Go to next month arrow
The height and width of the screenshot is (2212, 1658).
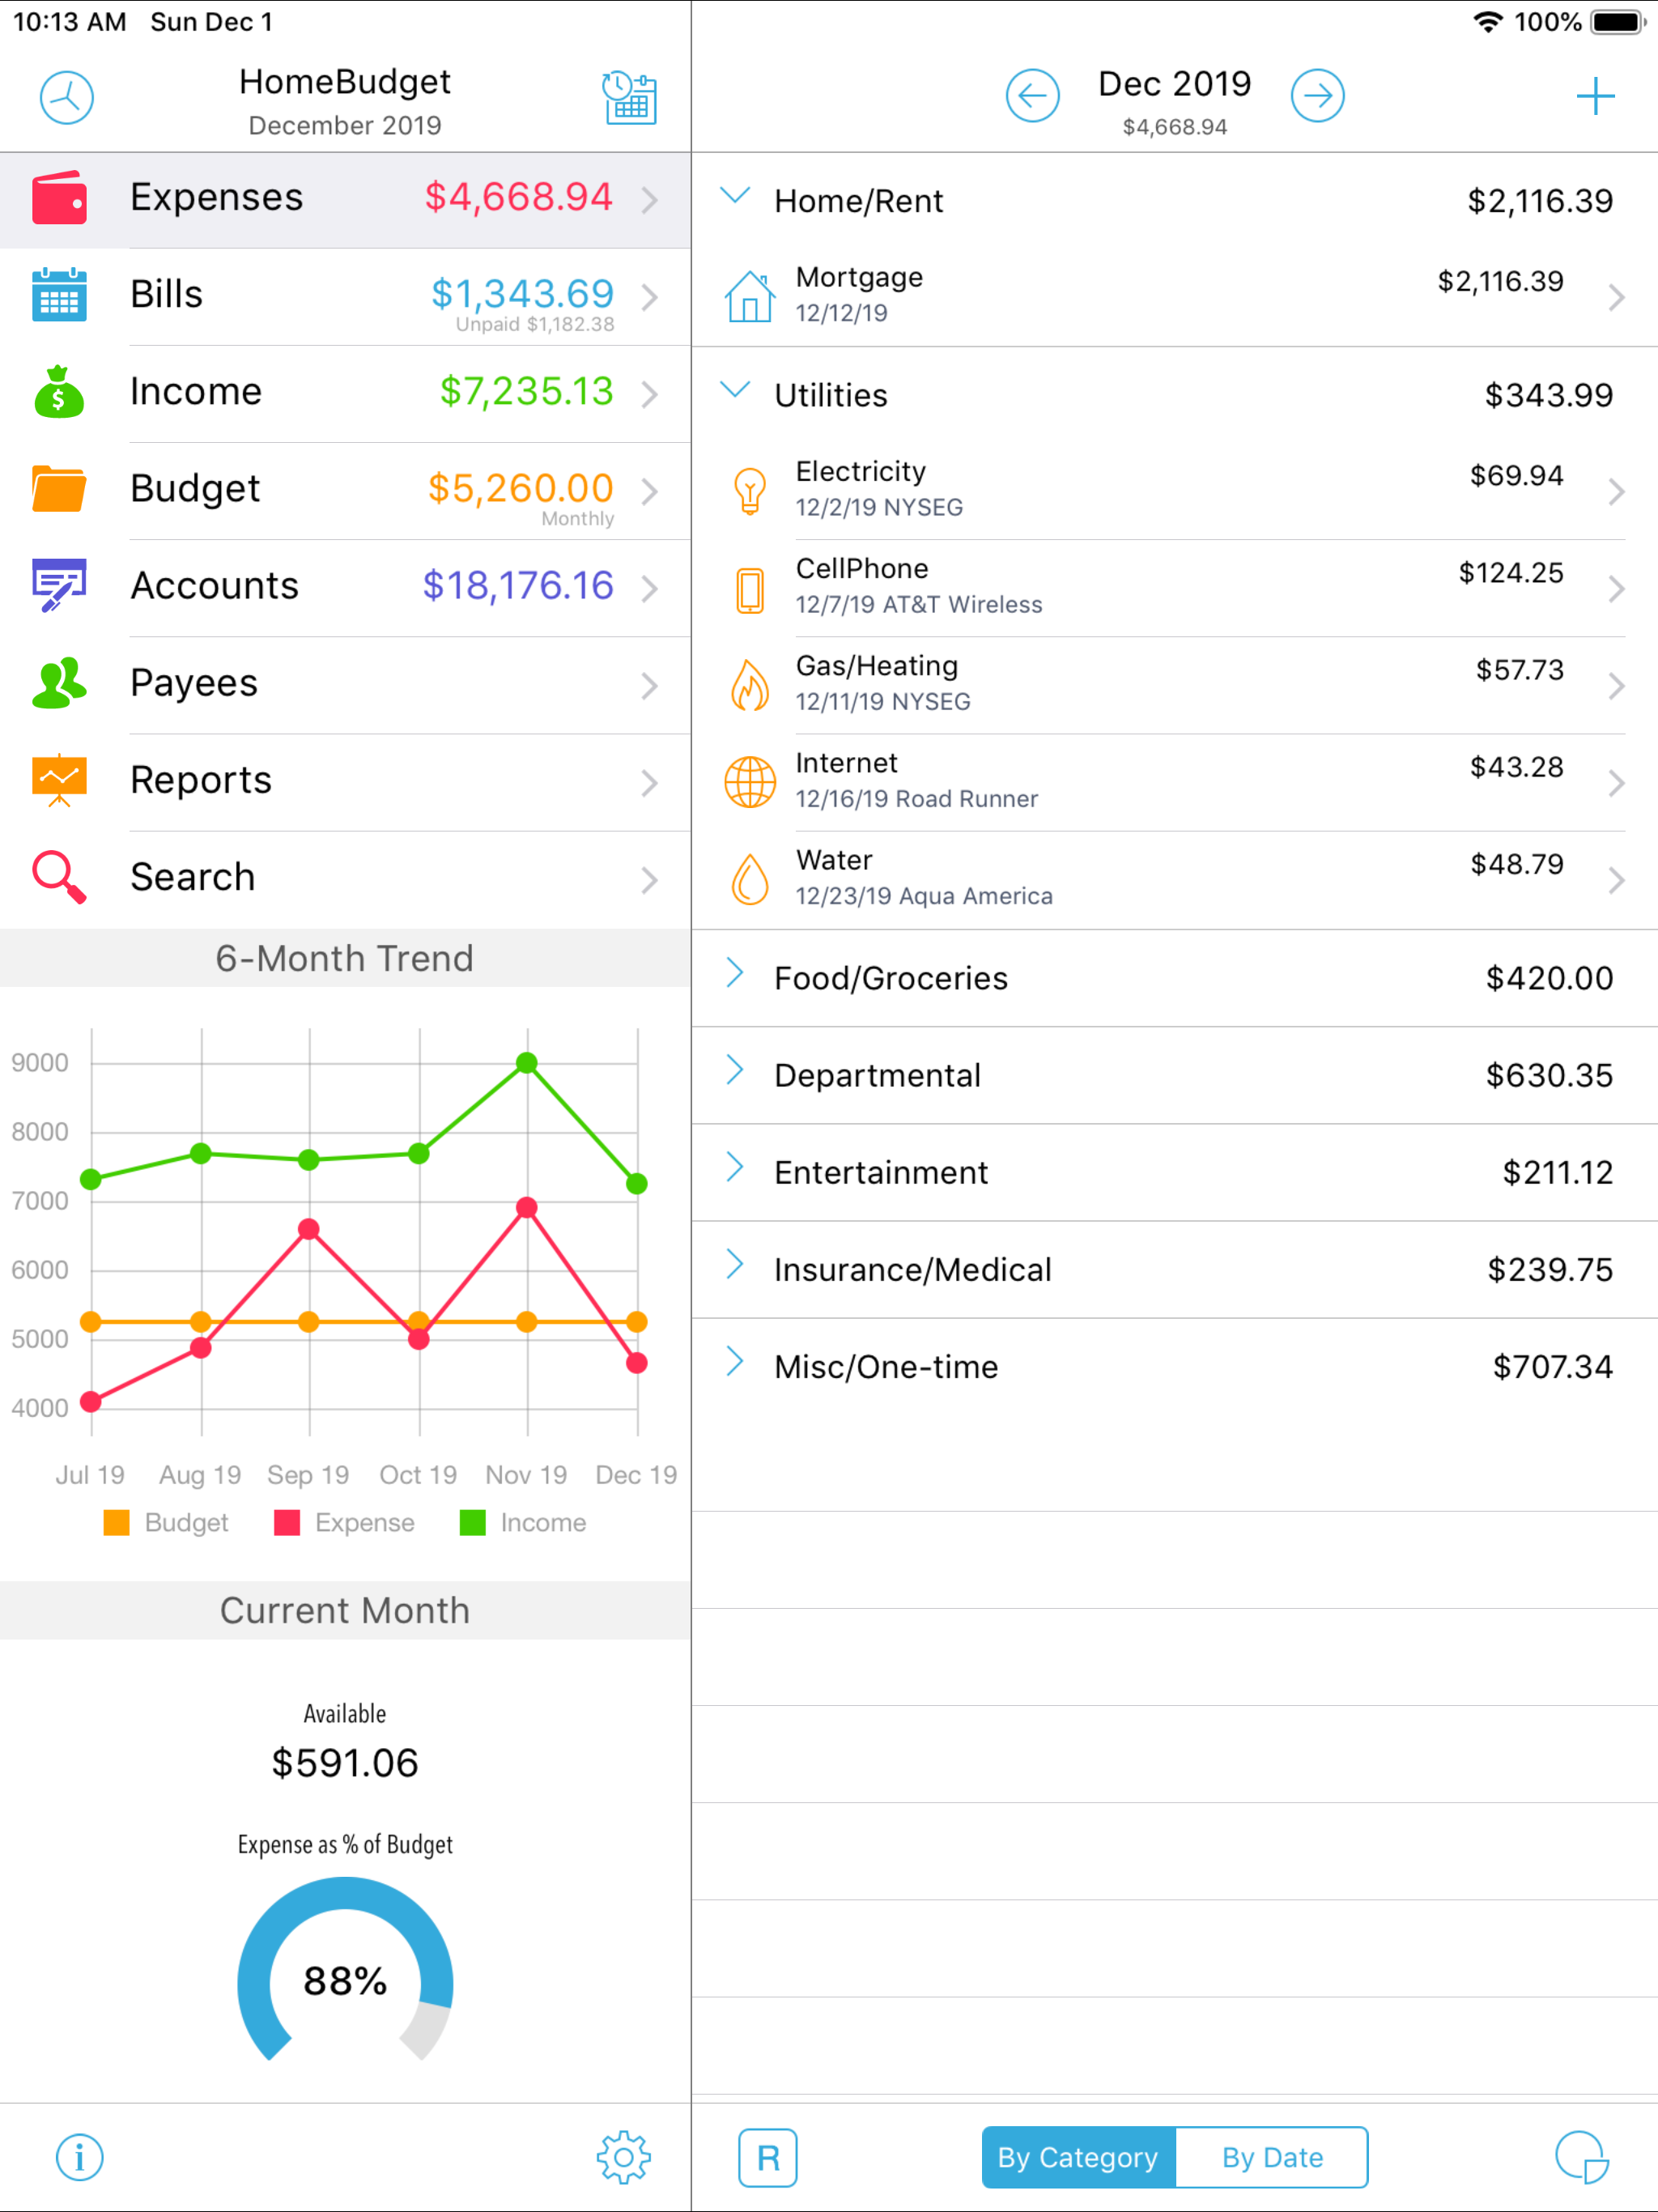click(1317, 96)
